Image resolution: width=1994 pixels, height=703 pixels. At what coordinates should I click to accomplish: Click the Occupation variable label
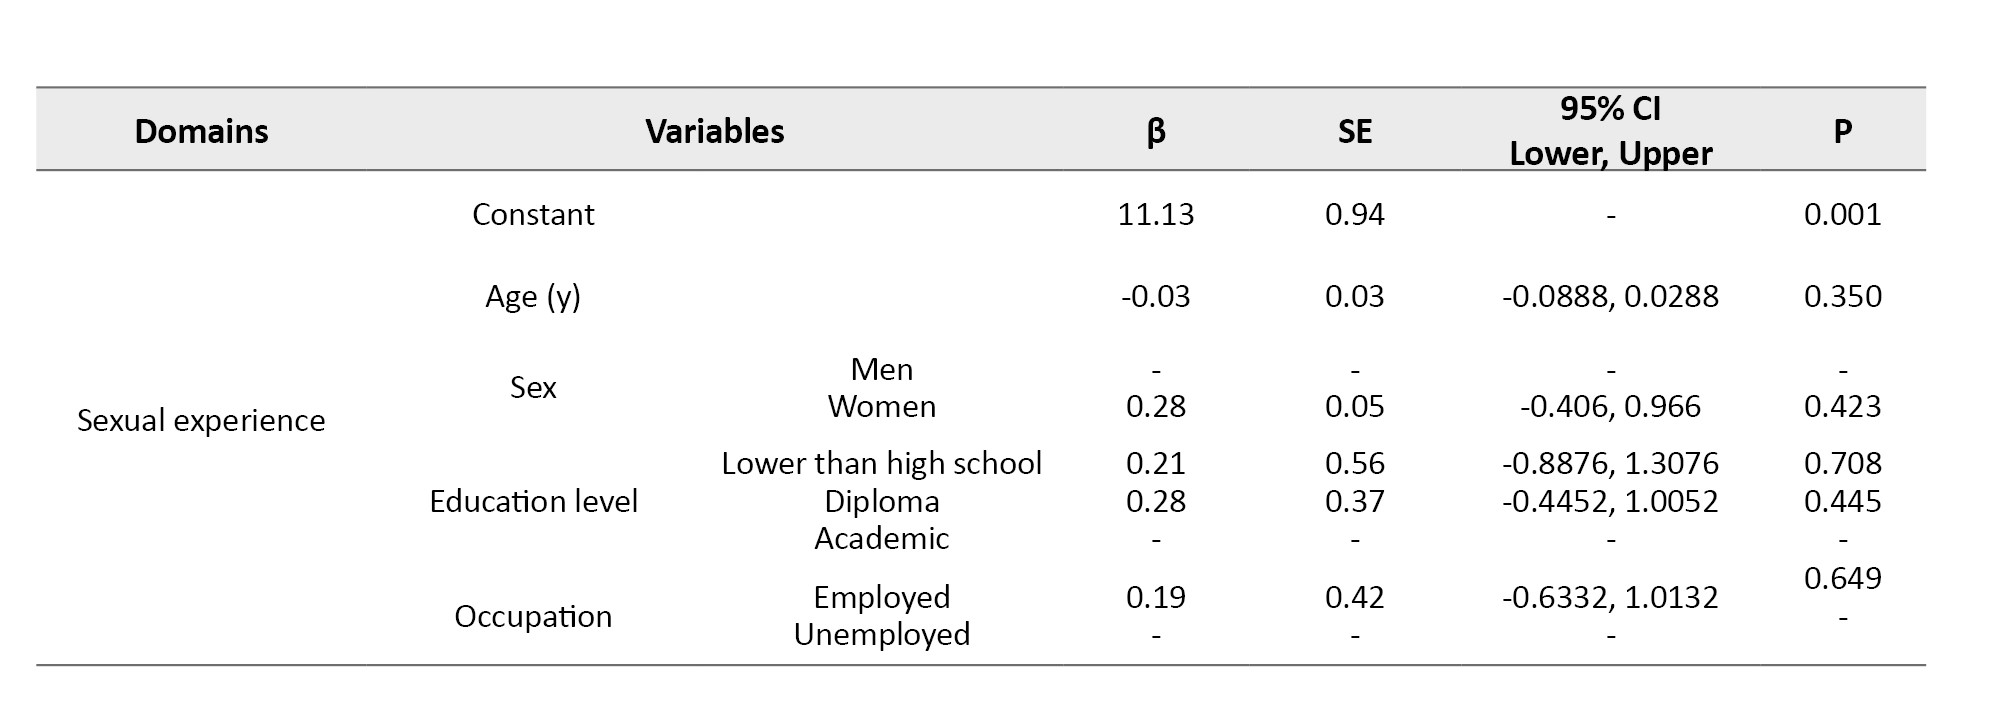tap(533, 616)
